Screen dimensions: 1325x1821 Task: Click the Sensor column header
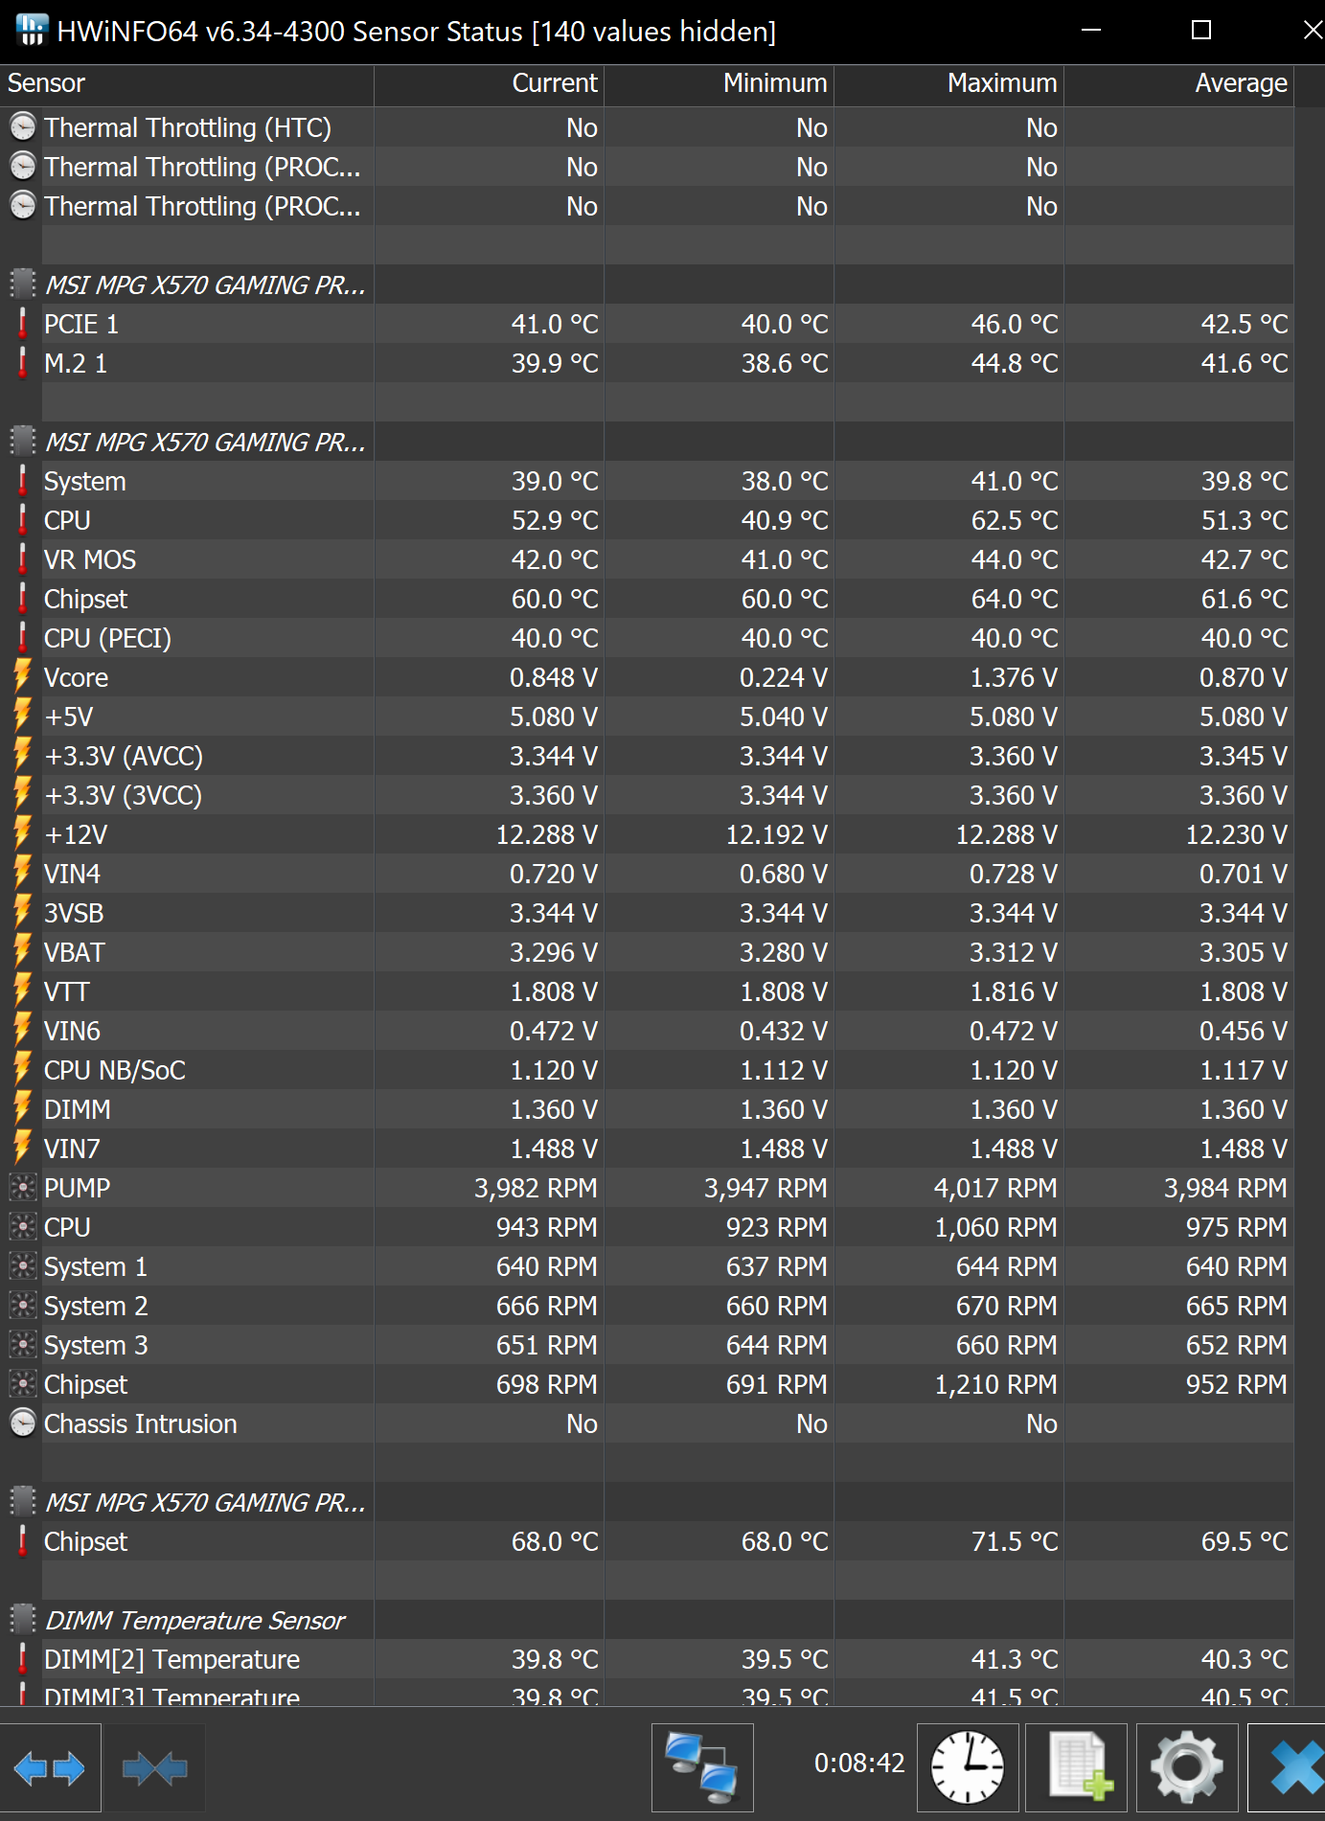click(x=187, y=84)
